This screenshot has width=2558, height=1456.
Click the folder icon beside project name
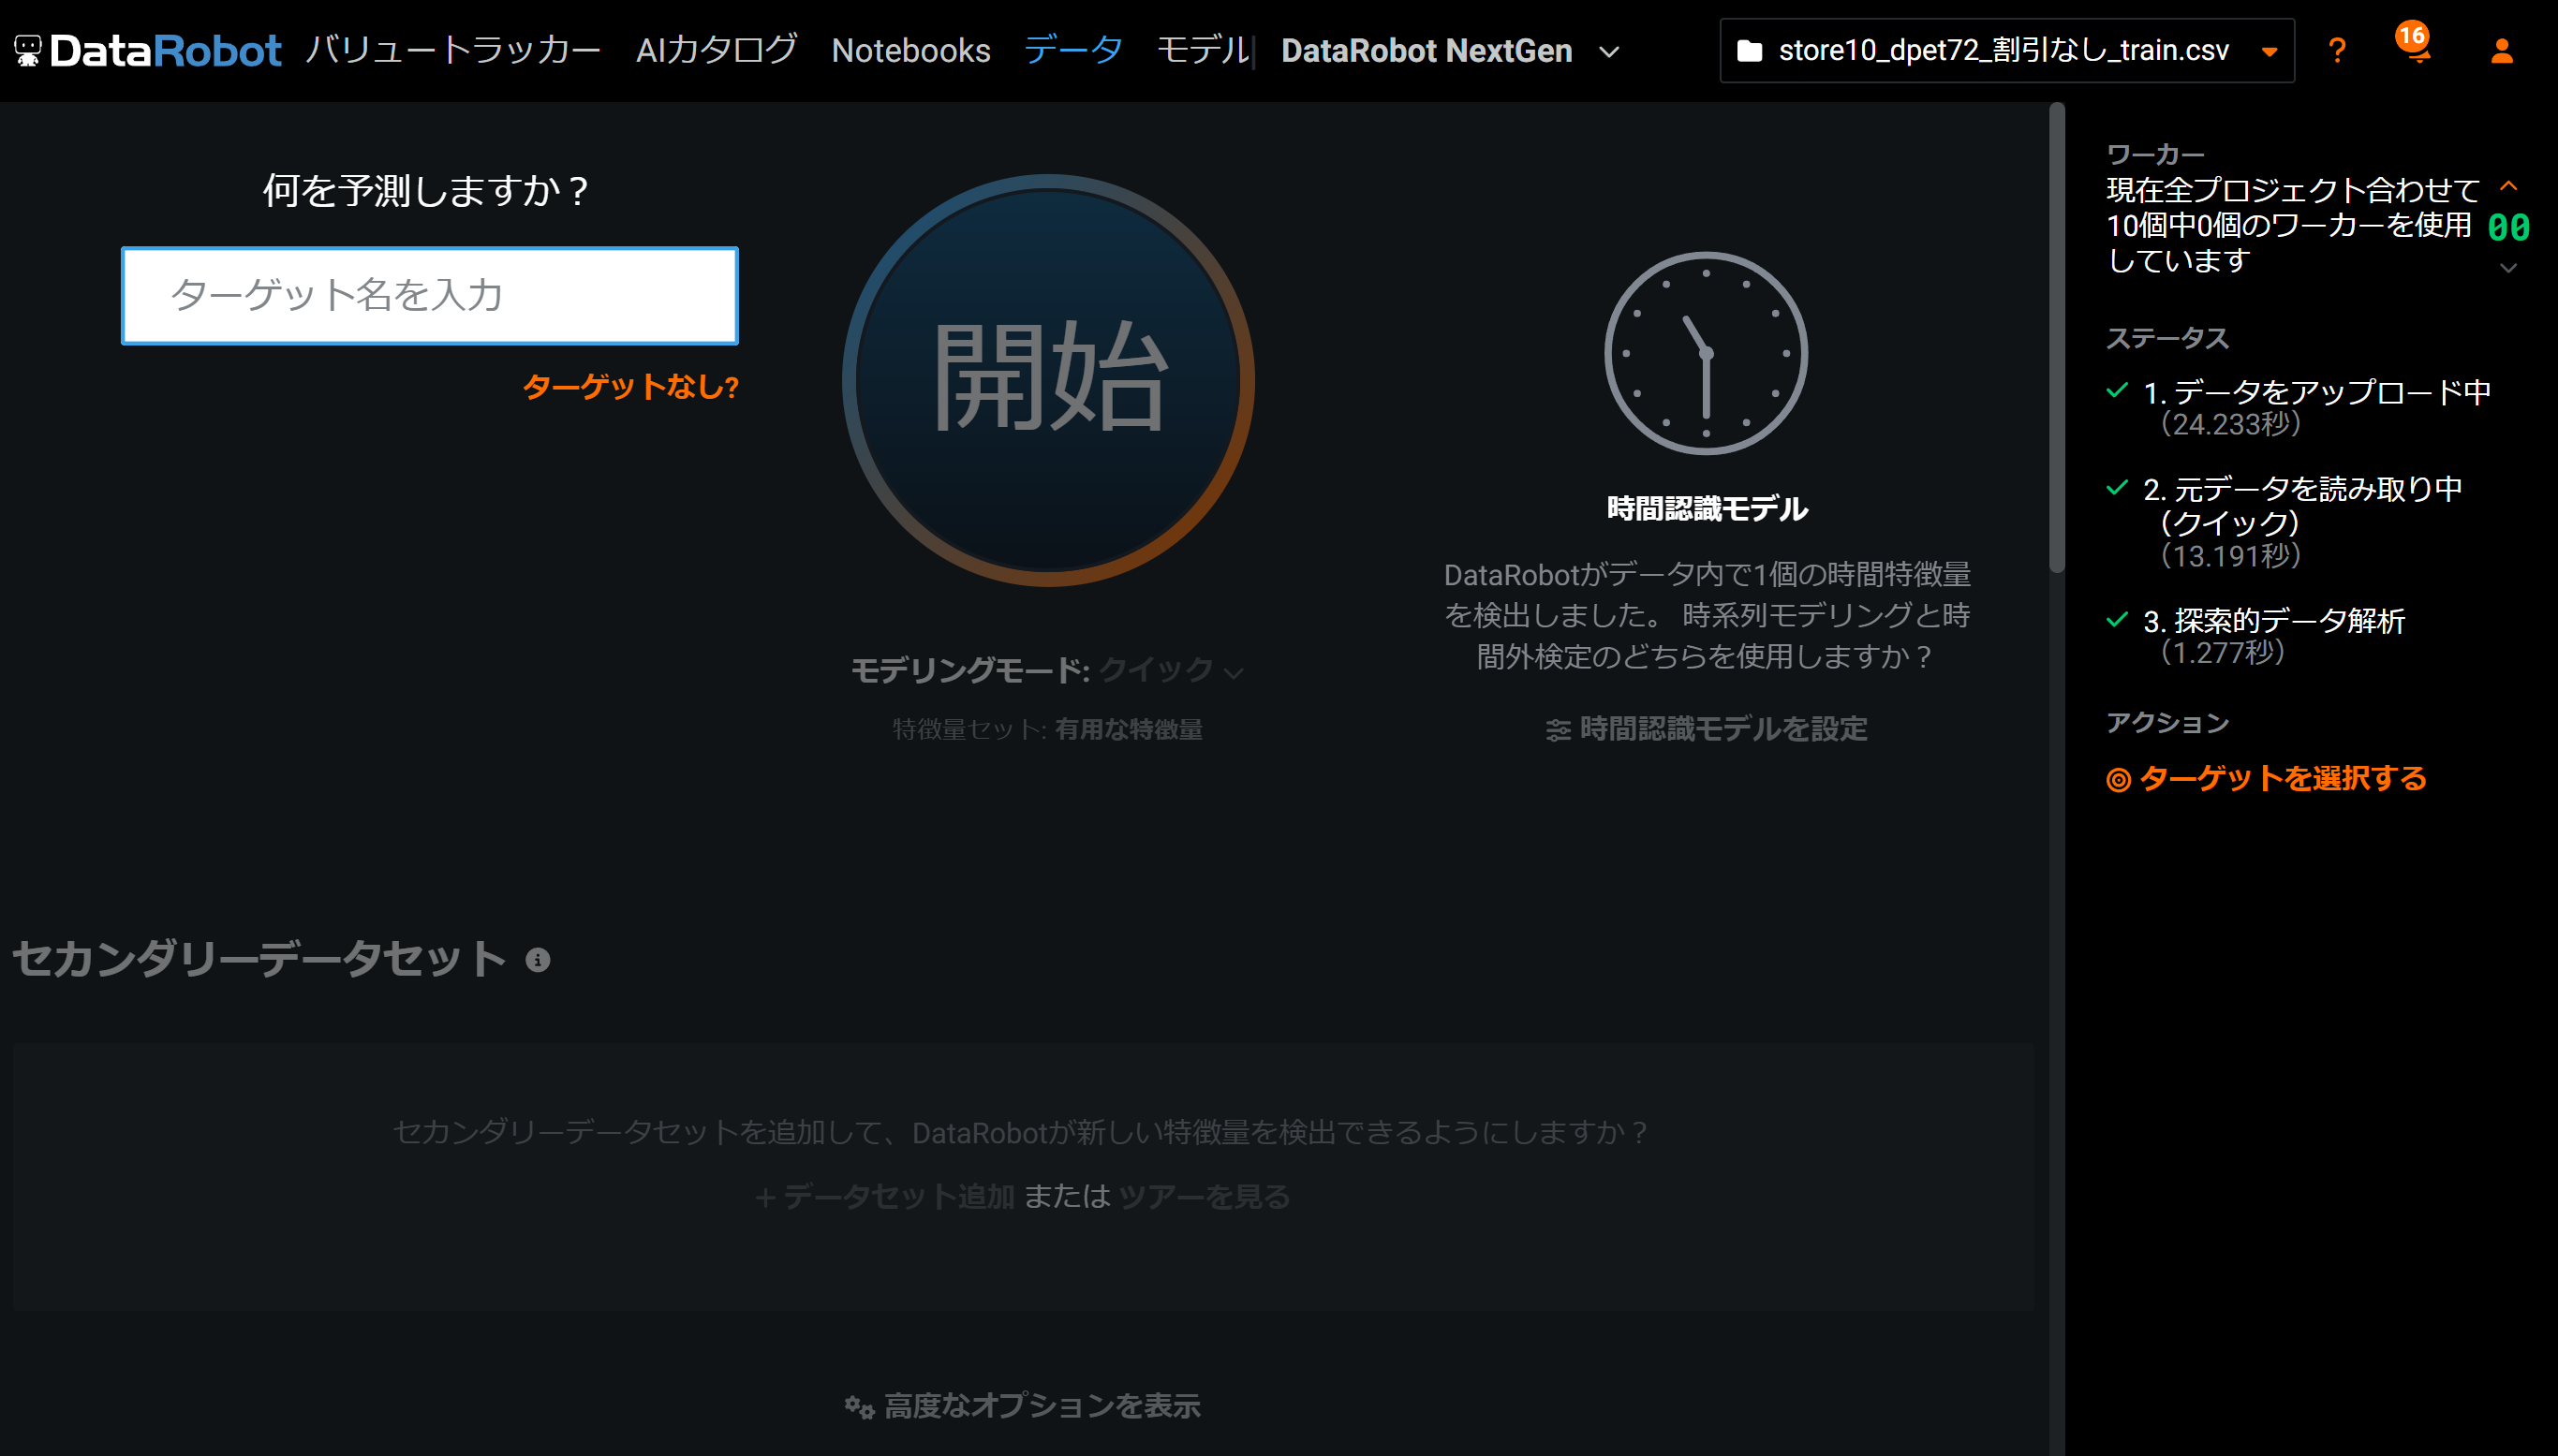[1749, 50]
